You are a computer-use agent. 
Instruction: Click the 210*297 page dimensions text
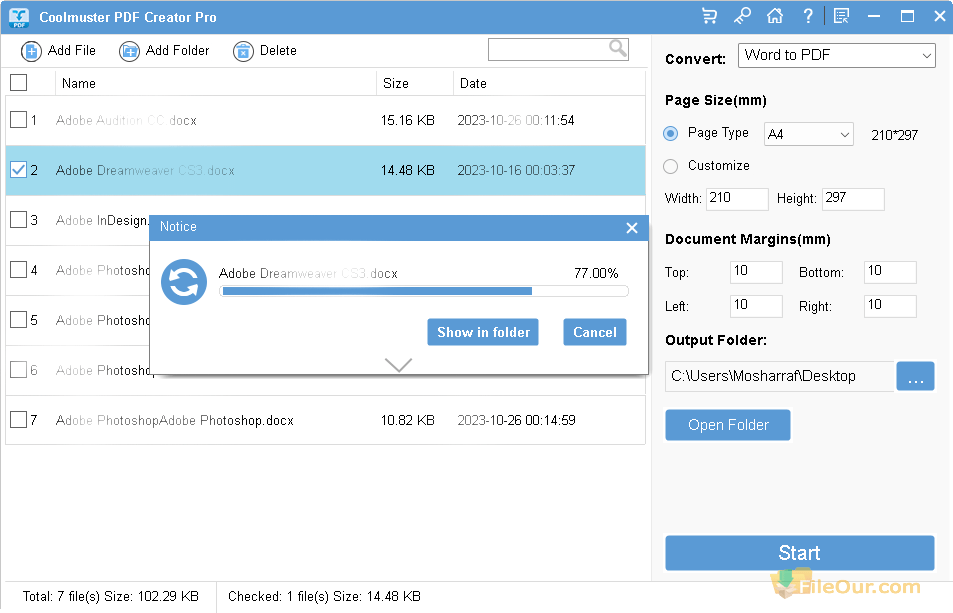point(895,135)
